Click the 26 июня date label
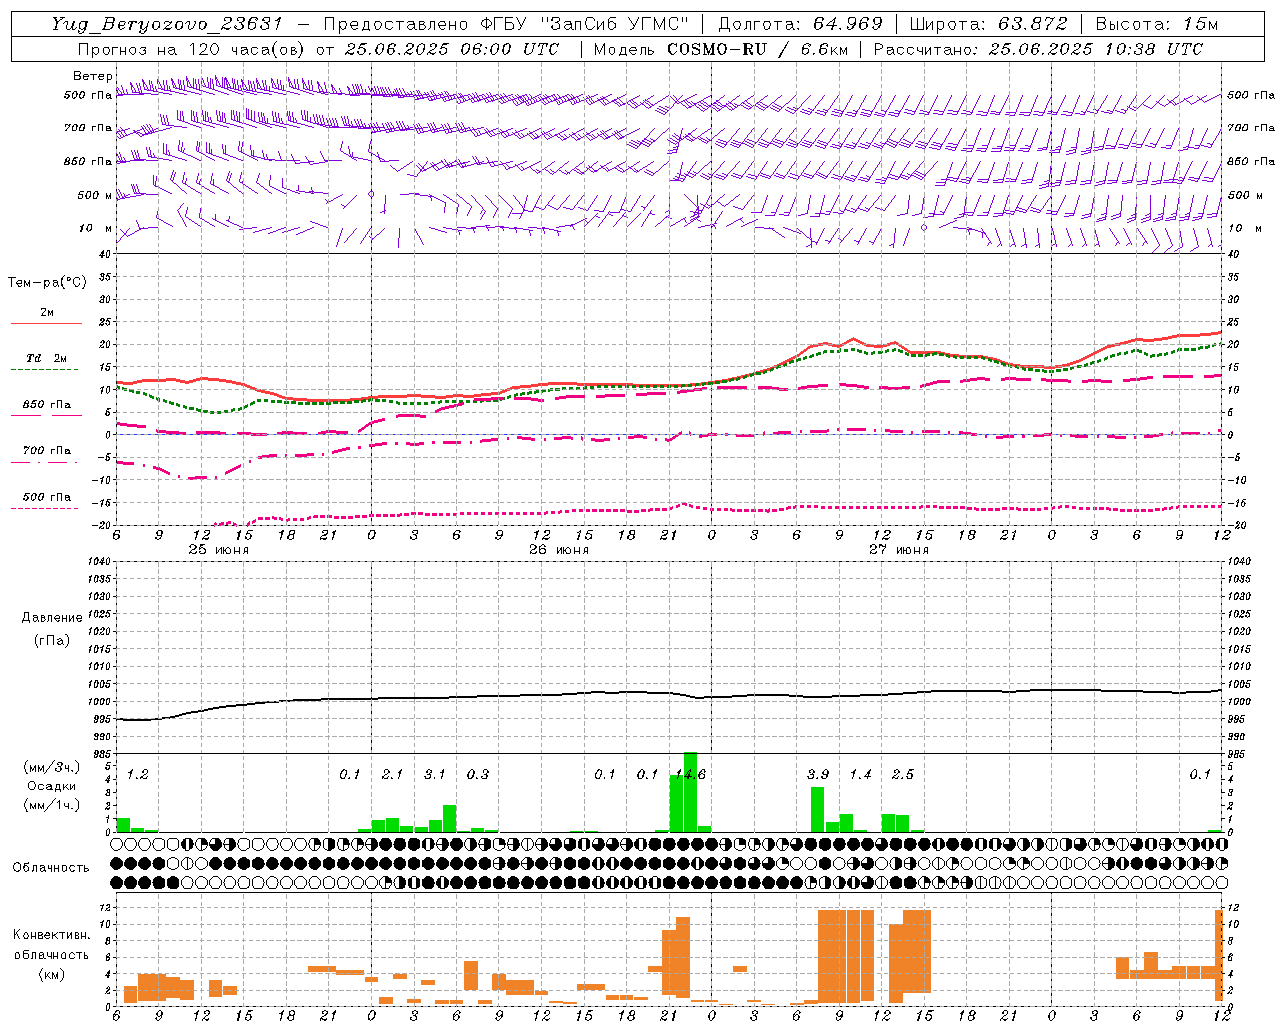 (x=559, y=549)
